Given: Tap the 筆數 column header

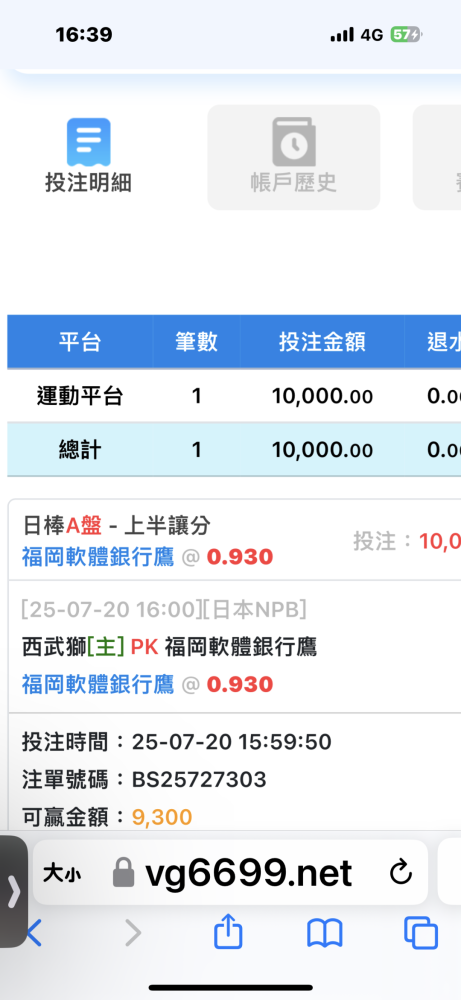Looking at the screenshot, I should pos(196,342).
